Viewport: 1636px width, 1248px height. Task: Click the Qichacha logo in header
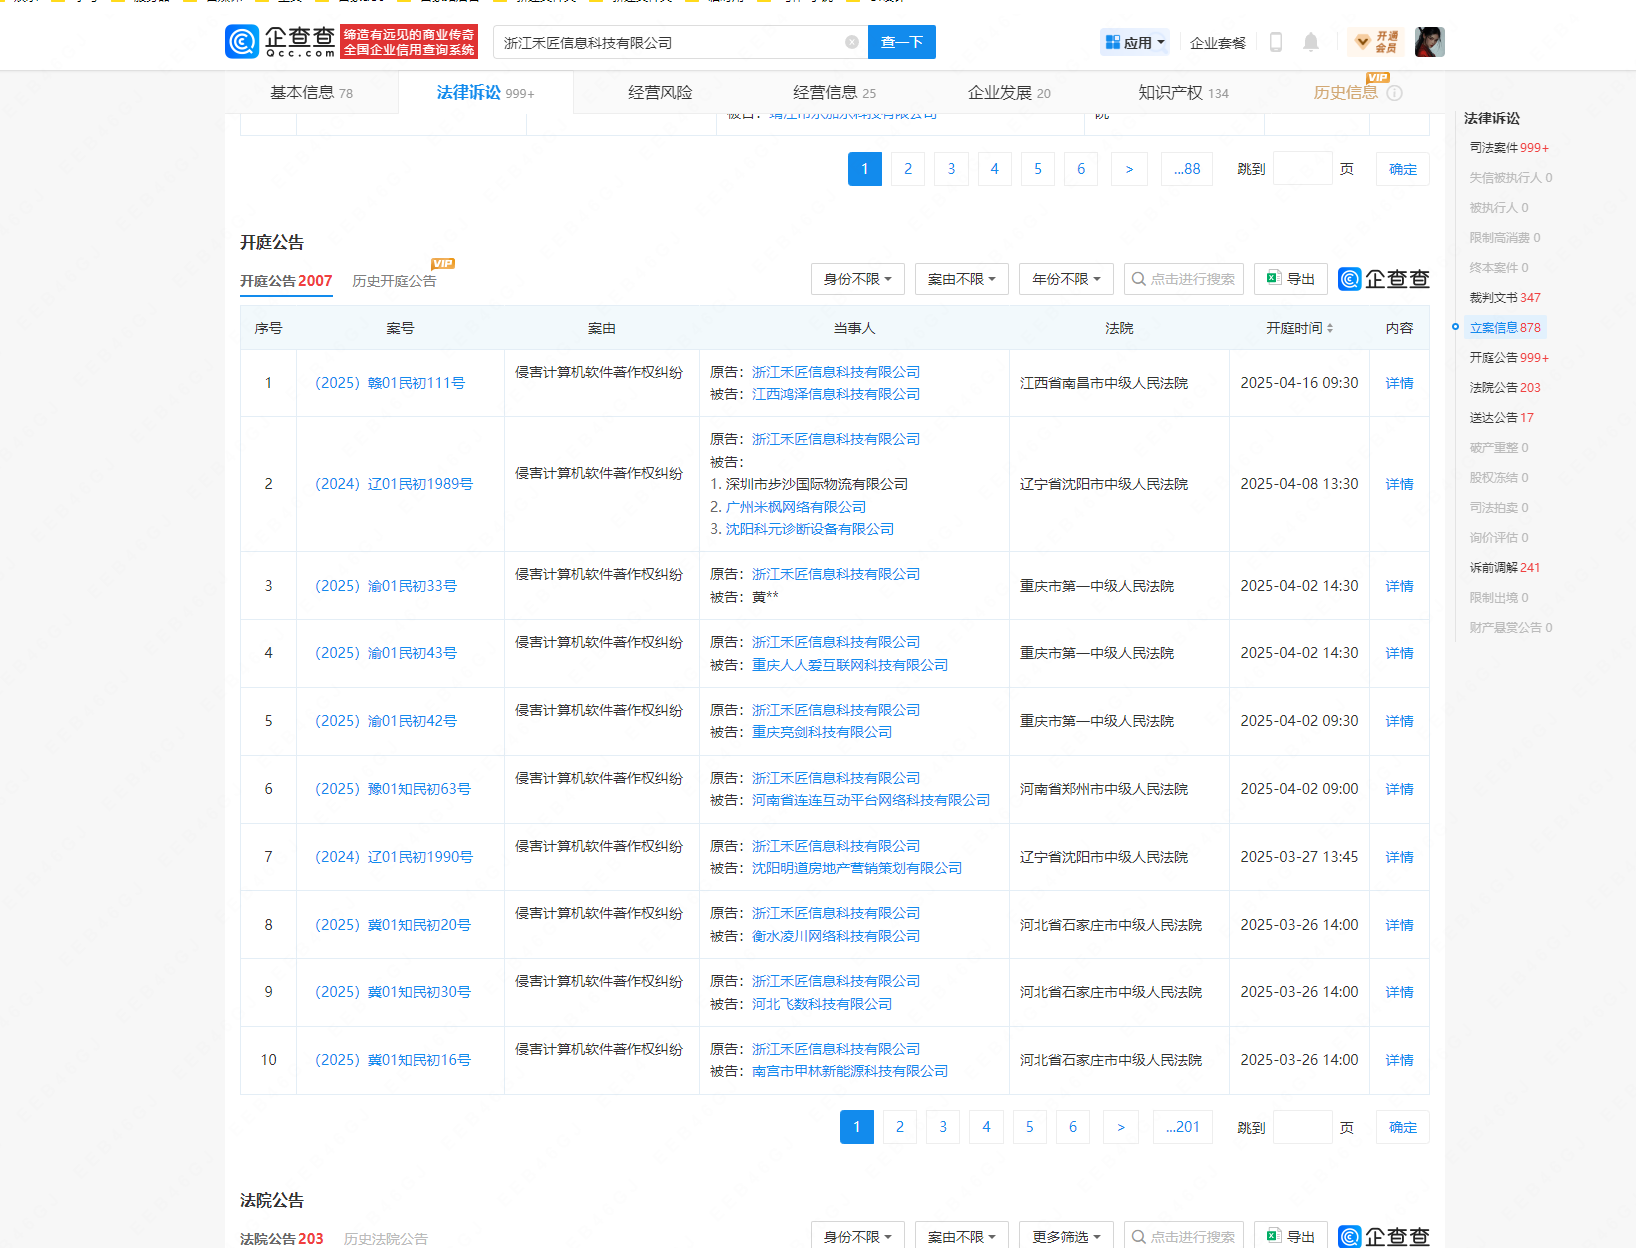tap(281, 42)
